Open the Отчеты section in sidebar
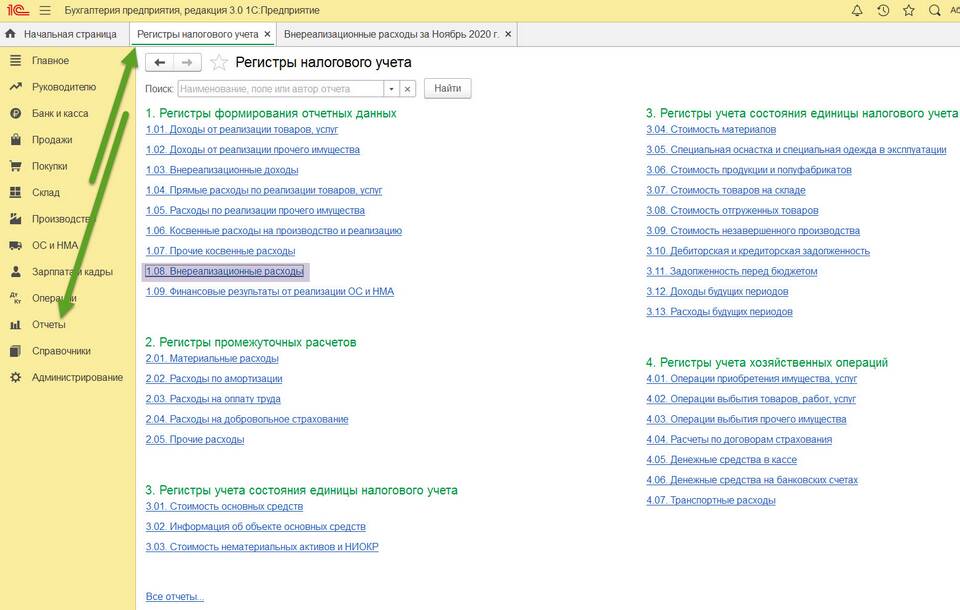 point(48,325)
